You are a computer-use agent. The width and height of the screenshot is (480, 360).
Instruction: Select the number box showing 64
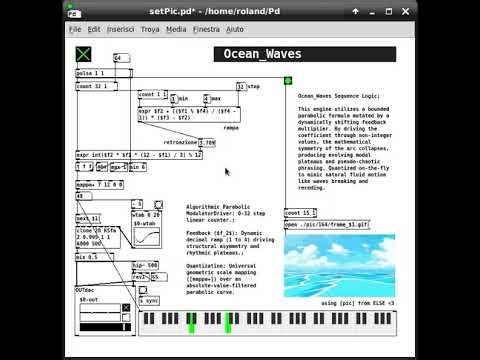[x=122, y=58]
